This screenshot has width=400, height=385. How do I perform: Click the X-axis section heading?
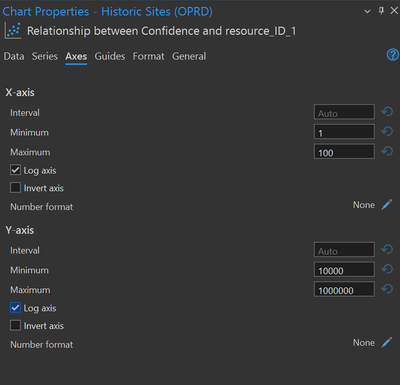click(20, 92)
